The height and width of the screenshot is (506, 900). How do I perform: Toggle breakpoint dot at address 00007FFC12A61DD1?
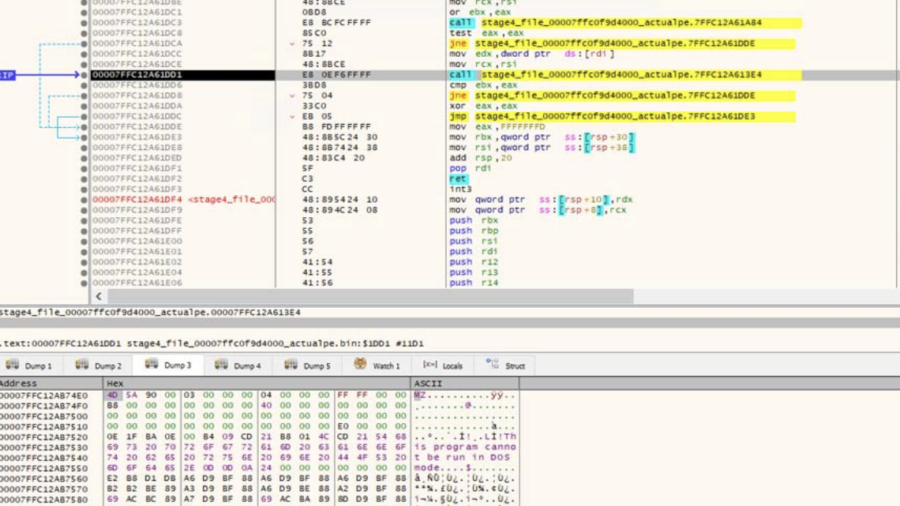tap(84, 75)
